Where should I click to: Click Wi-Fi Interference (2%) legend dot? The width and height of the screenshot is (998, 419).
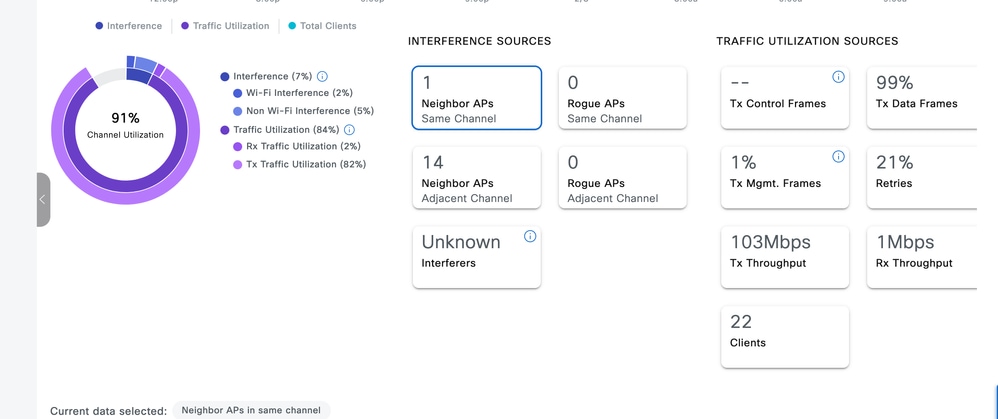(x=237, y=93)
